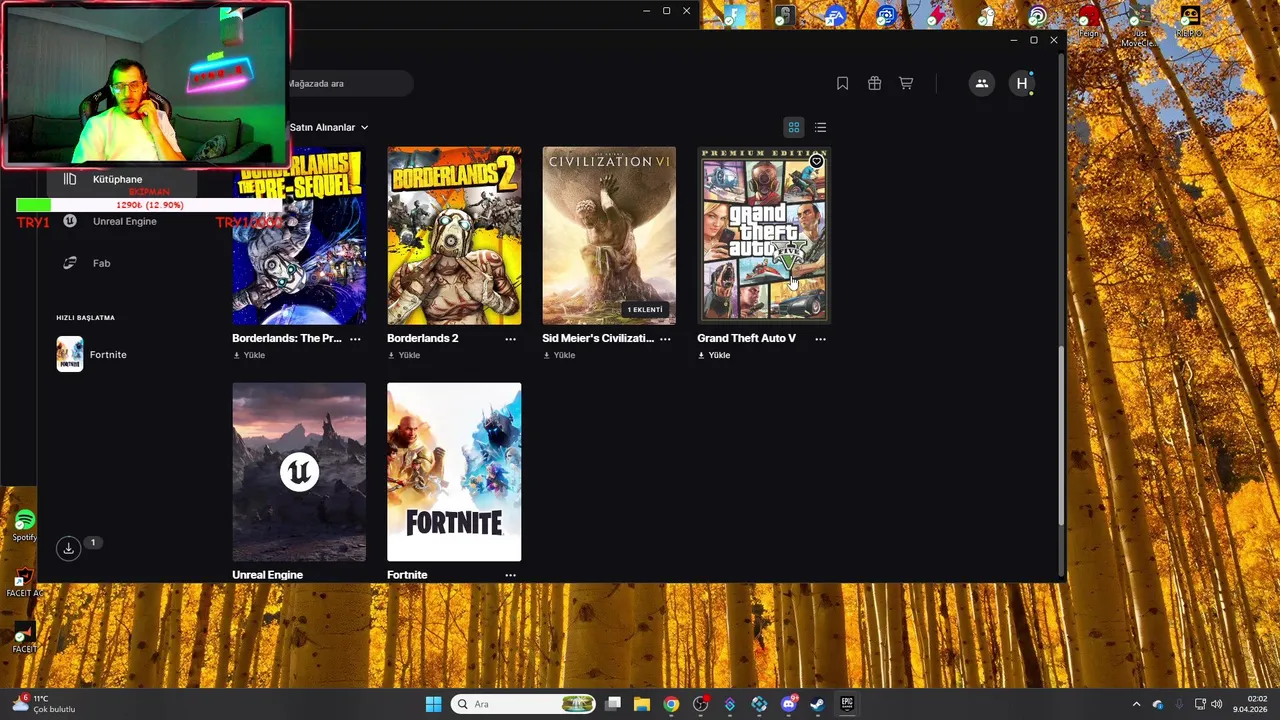Launch Fortnite from quick launch
The height and width of the screenshot is (720, 1280).
[92, 354]
